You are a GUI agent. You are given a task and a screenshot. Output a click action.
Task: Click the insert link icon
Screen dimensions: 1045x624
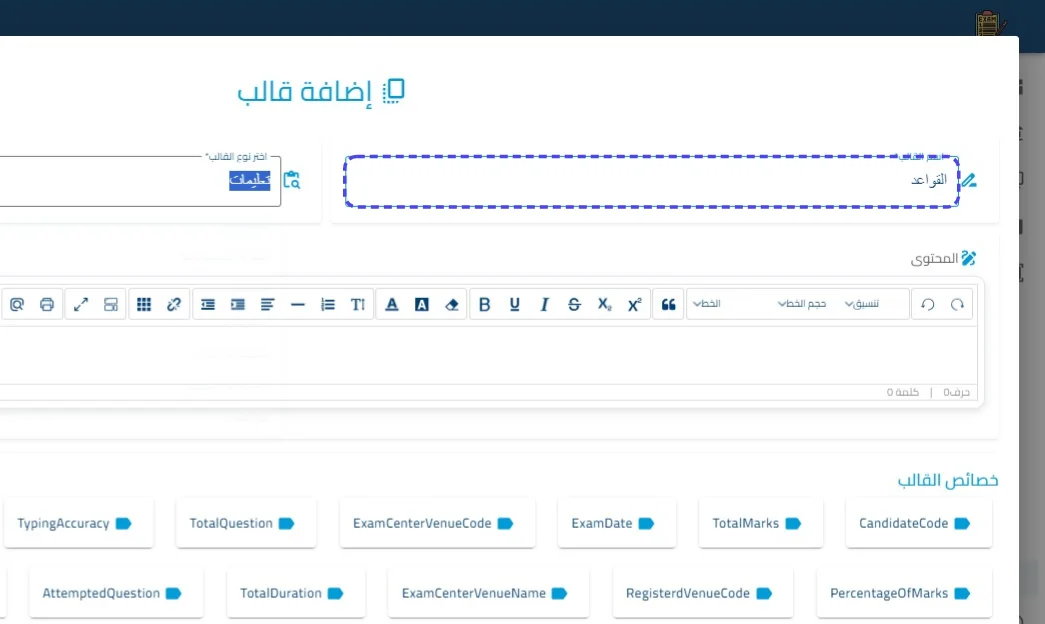[x=174, y=305]
